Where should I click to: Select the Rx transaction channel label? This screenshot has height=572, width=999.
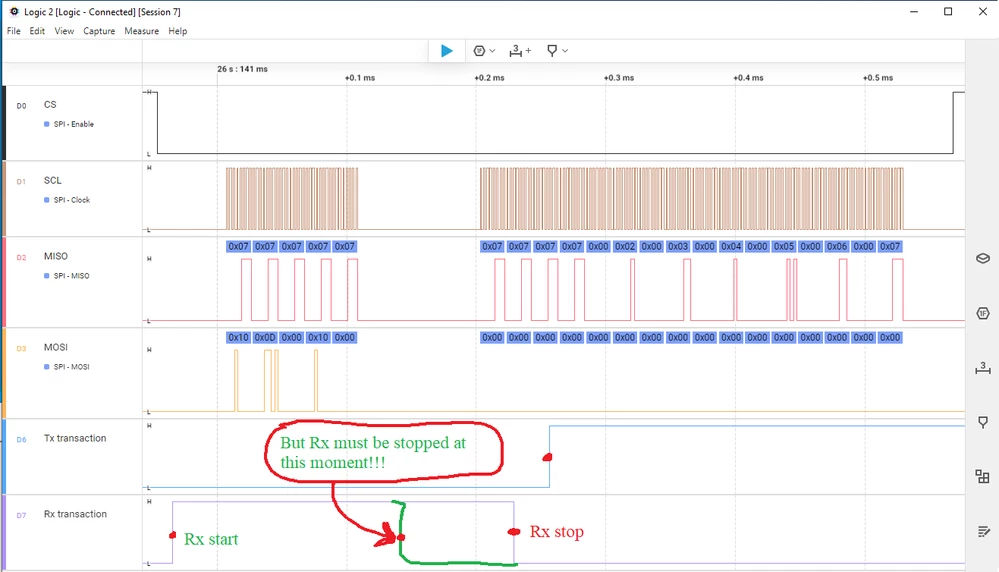tap(75, 514)
